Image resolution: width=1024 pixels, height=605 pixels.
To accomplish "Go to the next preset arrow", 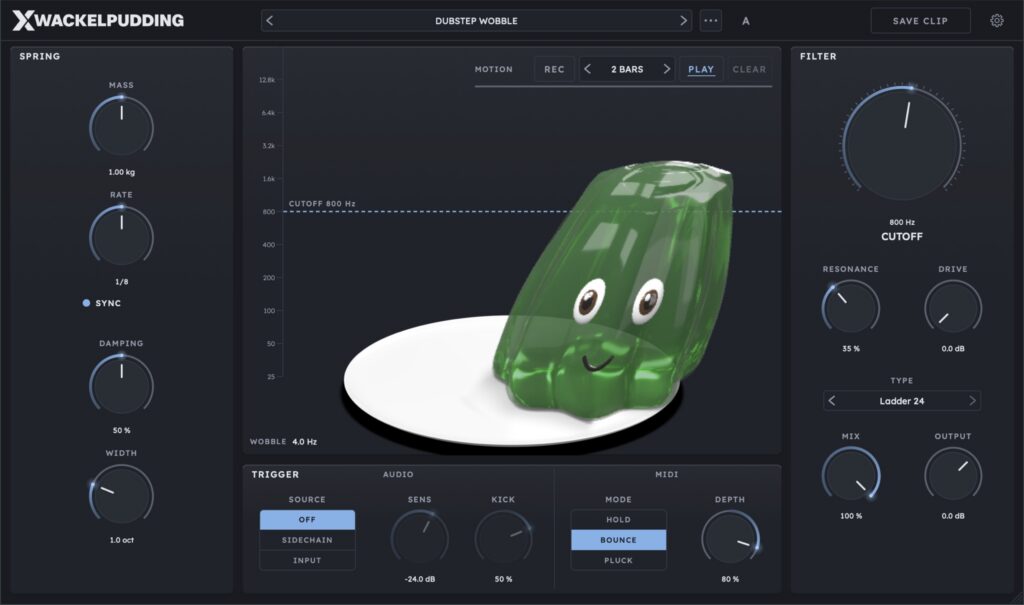I will [683, 20].
